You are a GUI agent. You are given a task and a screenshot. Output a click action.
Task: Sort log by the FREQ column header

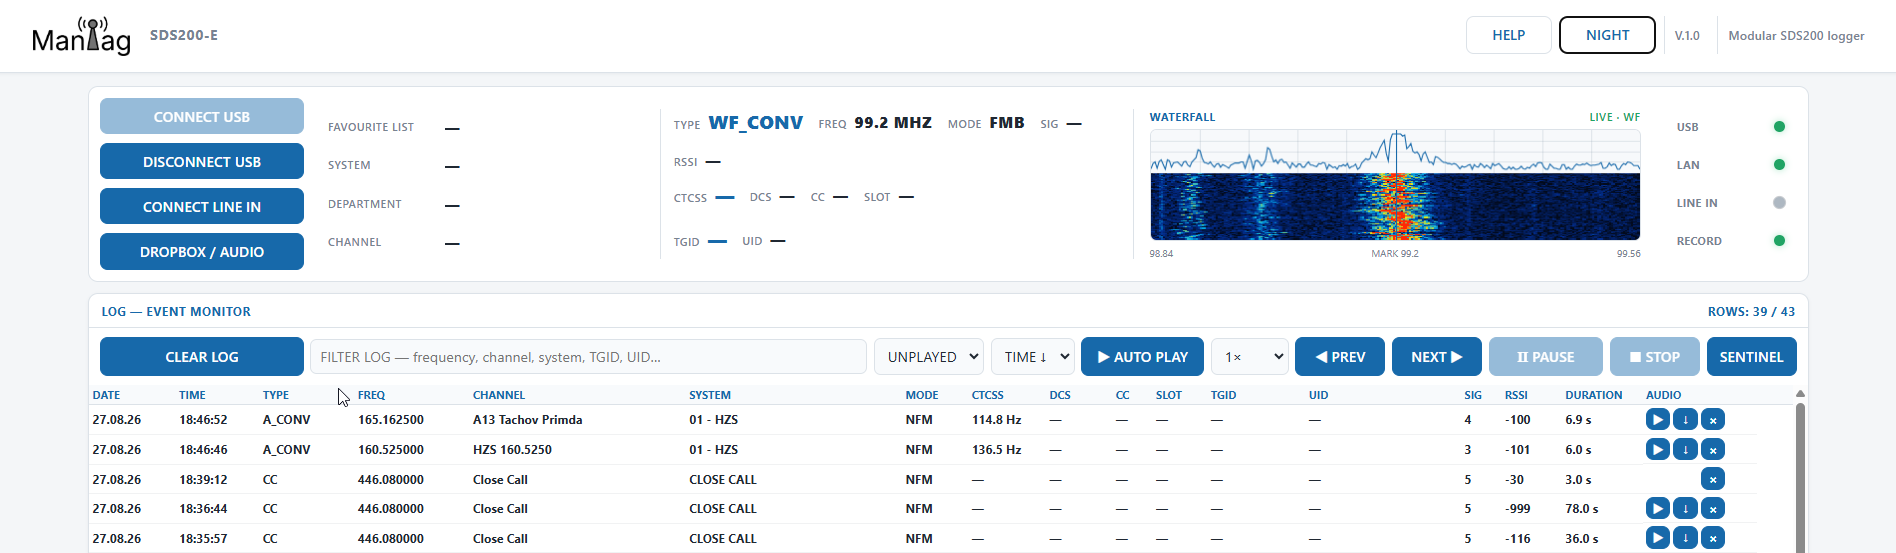tap(371, 395)
